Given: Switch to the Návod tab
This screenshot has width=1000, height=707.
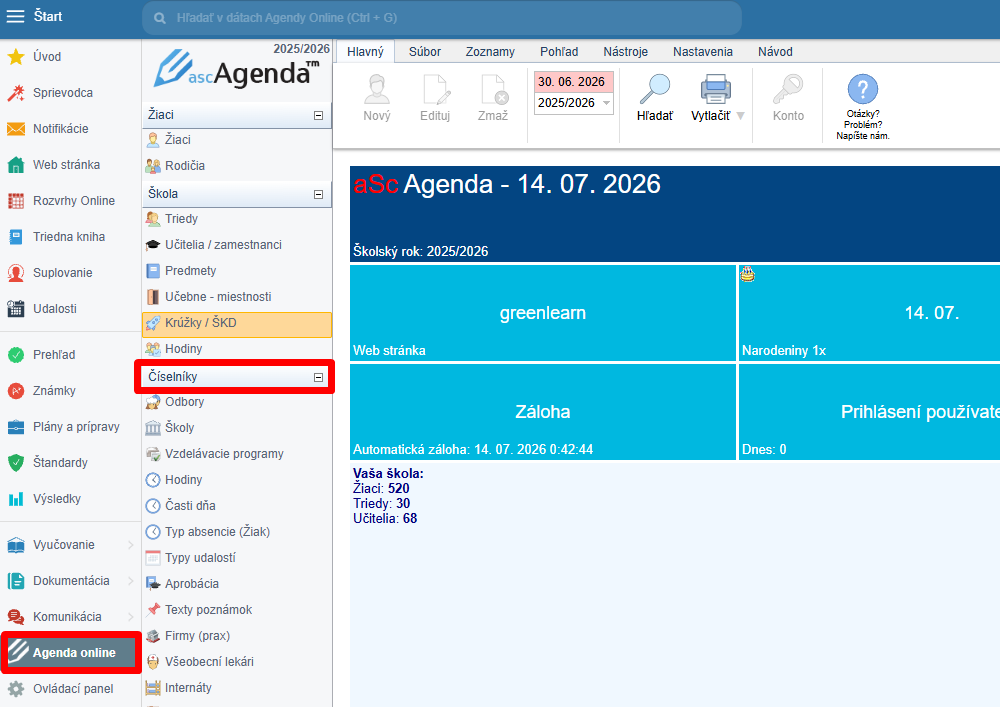Looking at the screenshot, I should click(x=776, y=52).
